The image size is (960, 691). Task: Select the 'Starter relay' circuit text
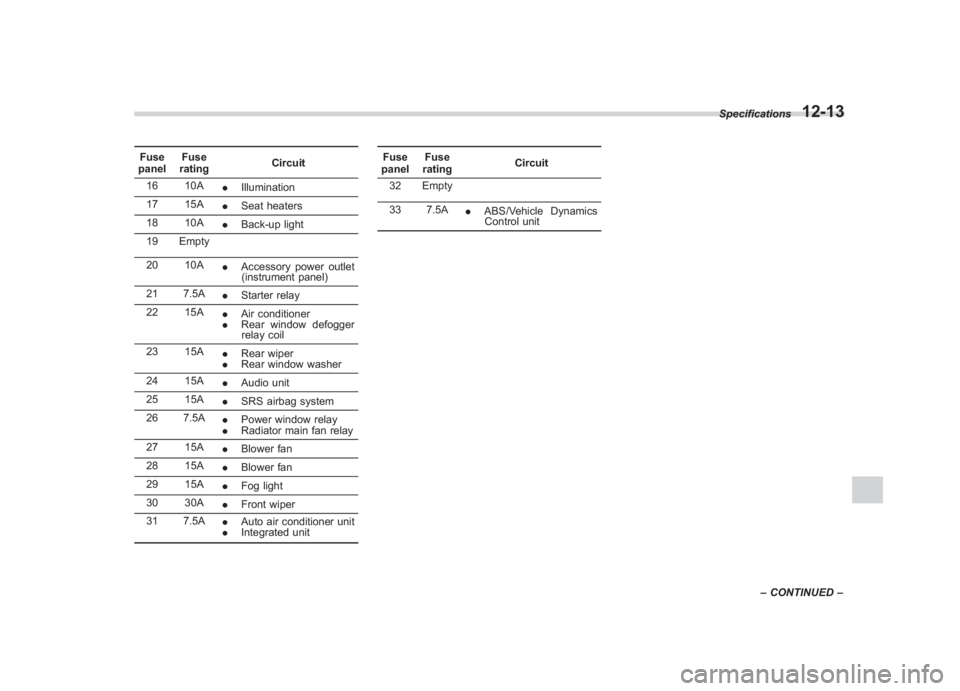click(270, 296)
